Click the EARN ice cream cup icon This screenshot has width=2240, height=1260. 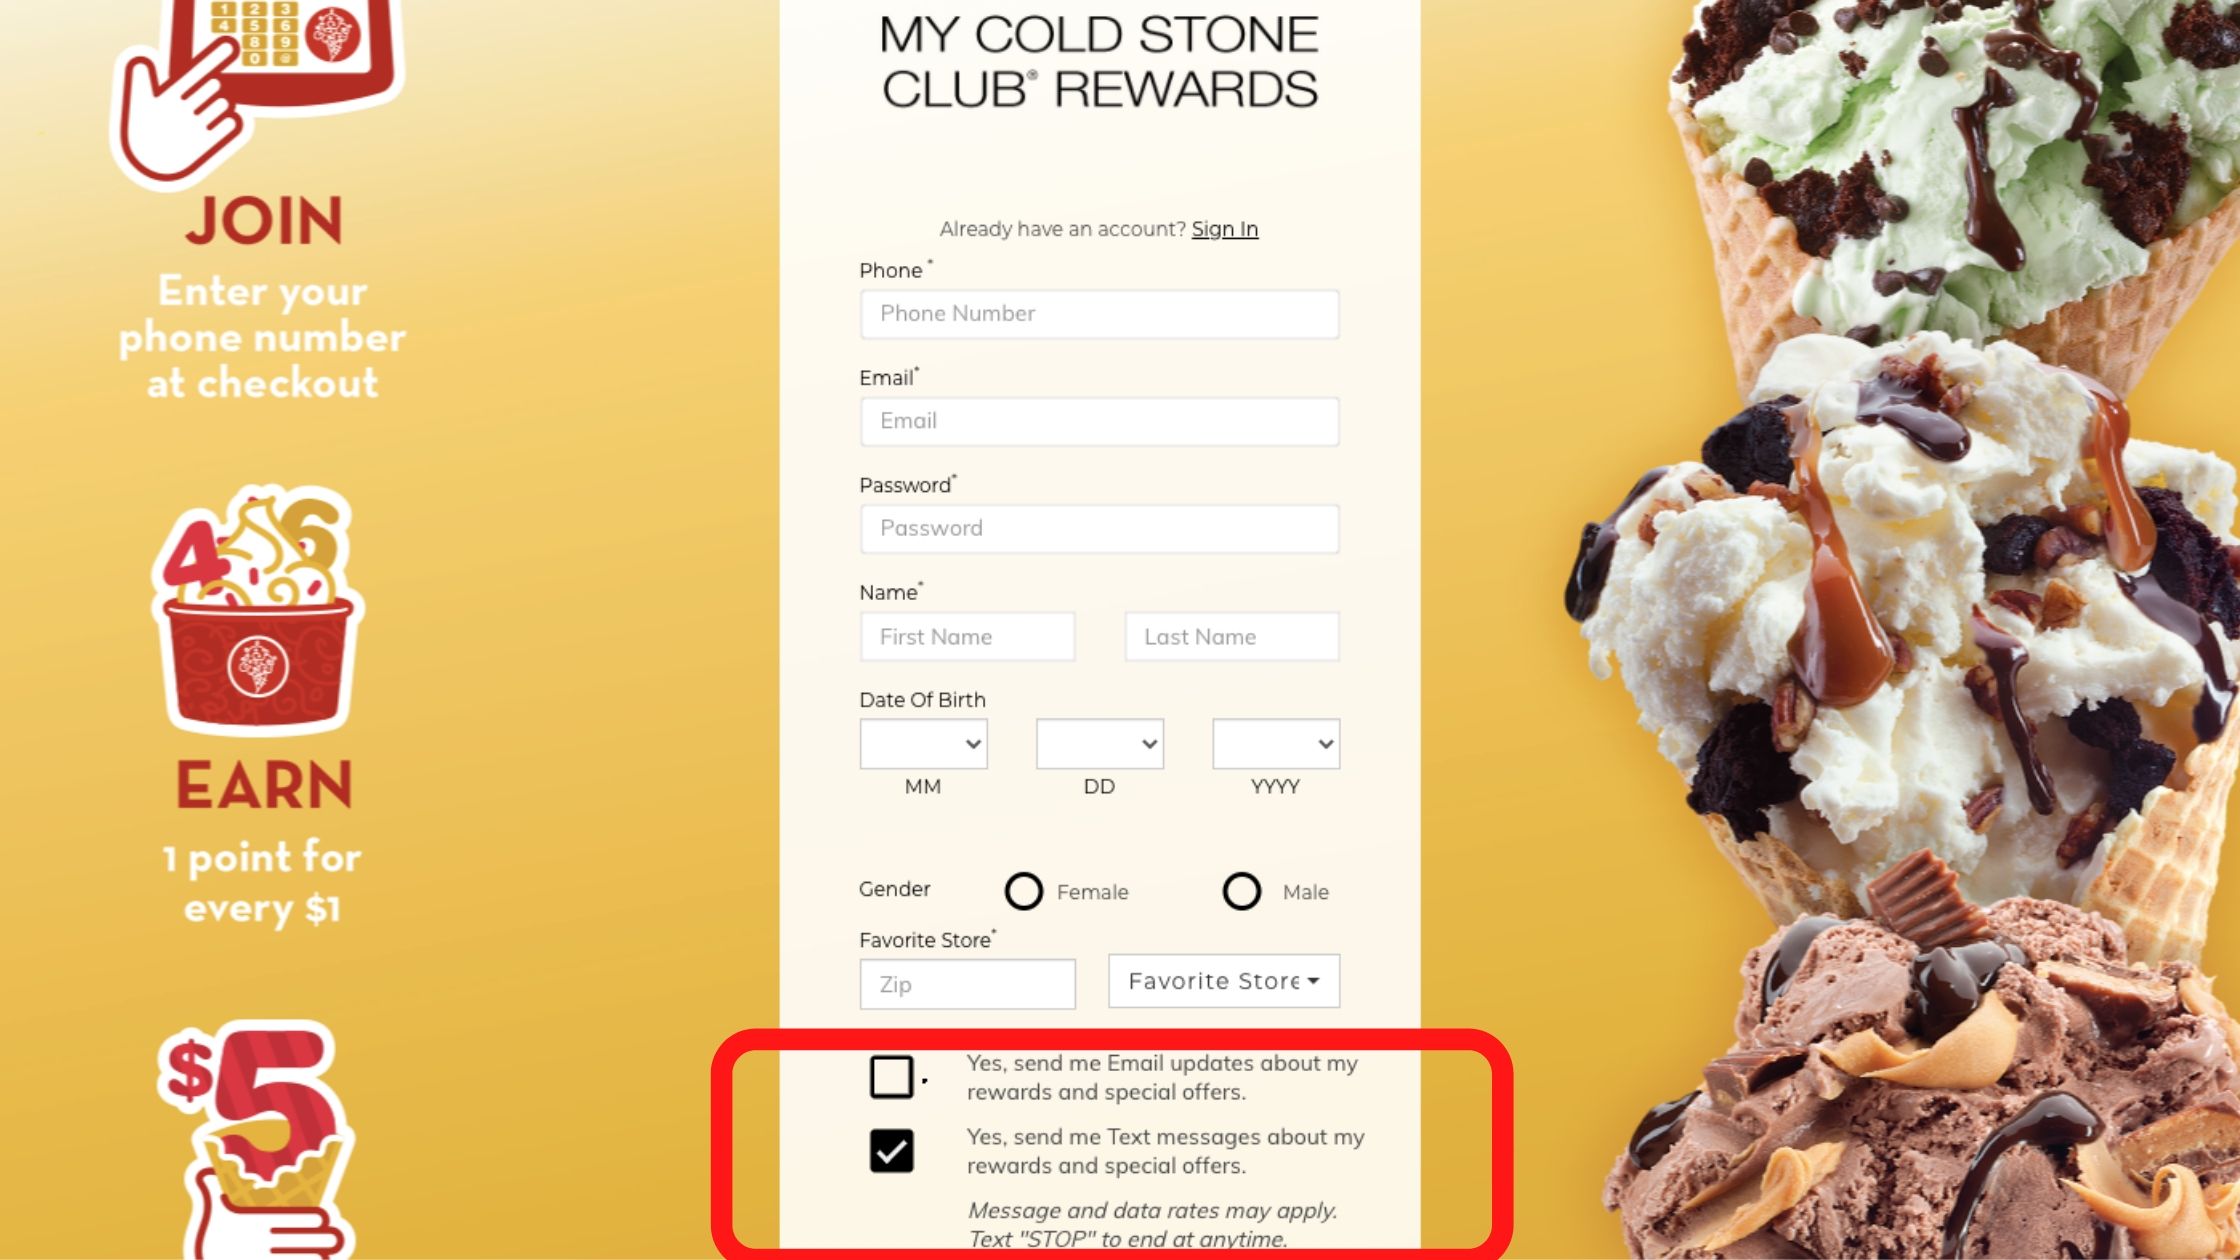(258, 612)
